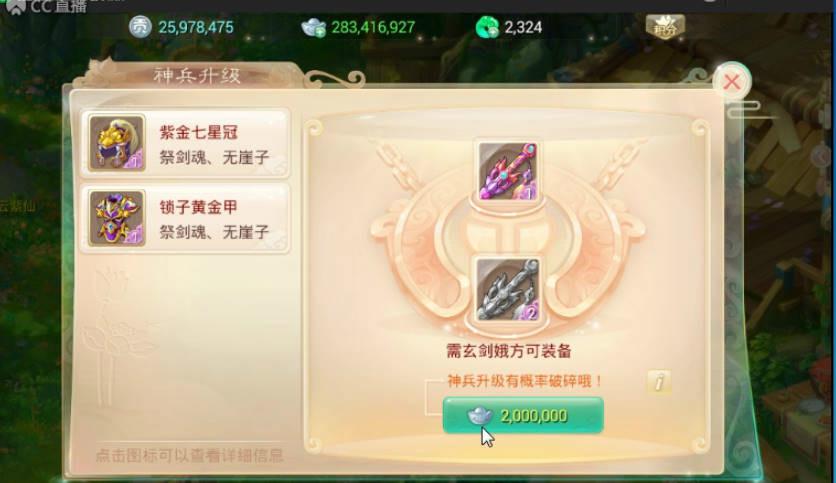View the 锁子黄金甲 armor icon details
836x483 pixels.
pos(117,218)
